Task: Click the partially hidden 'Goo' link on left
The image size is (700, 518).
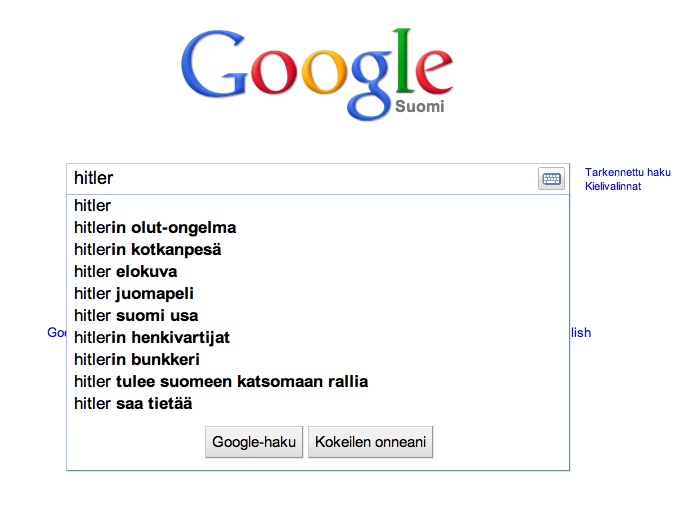Action: click(56, 333)
